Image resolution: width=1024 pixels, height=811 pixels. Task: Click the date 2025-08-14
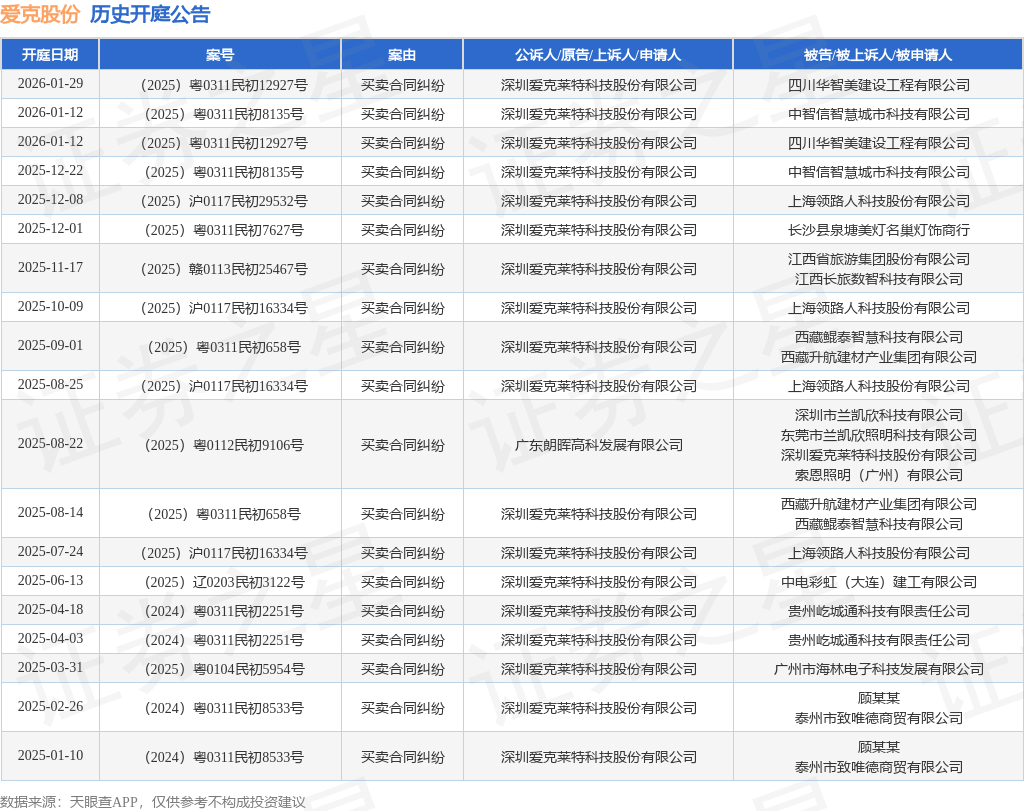50,513
